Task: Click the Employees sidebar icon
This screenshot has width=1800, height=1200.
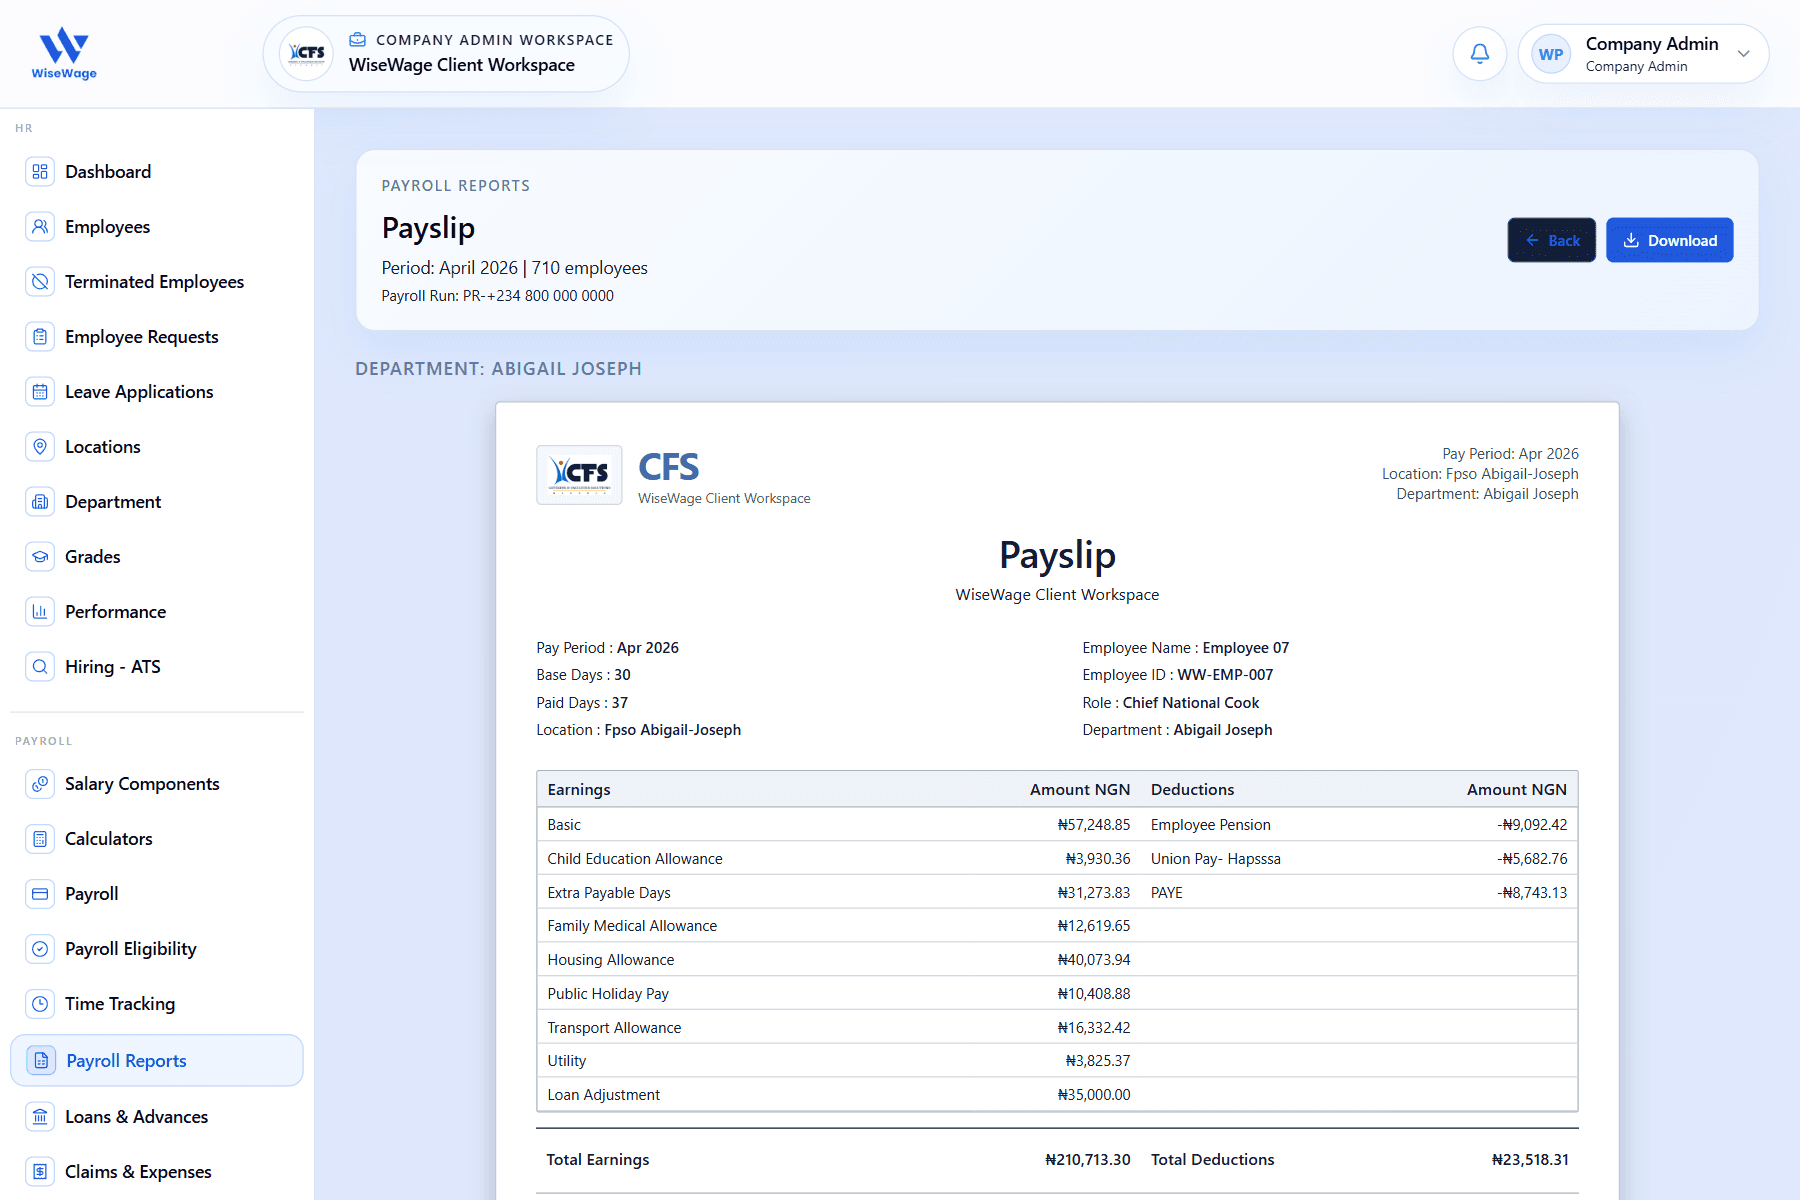Action: pyautogui.click(x=40, y=227)
